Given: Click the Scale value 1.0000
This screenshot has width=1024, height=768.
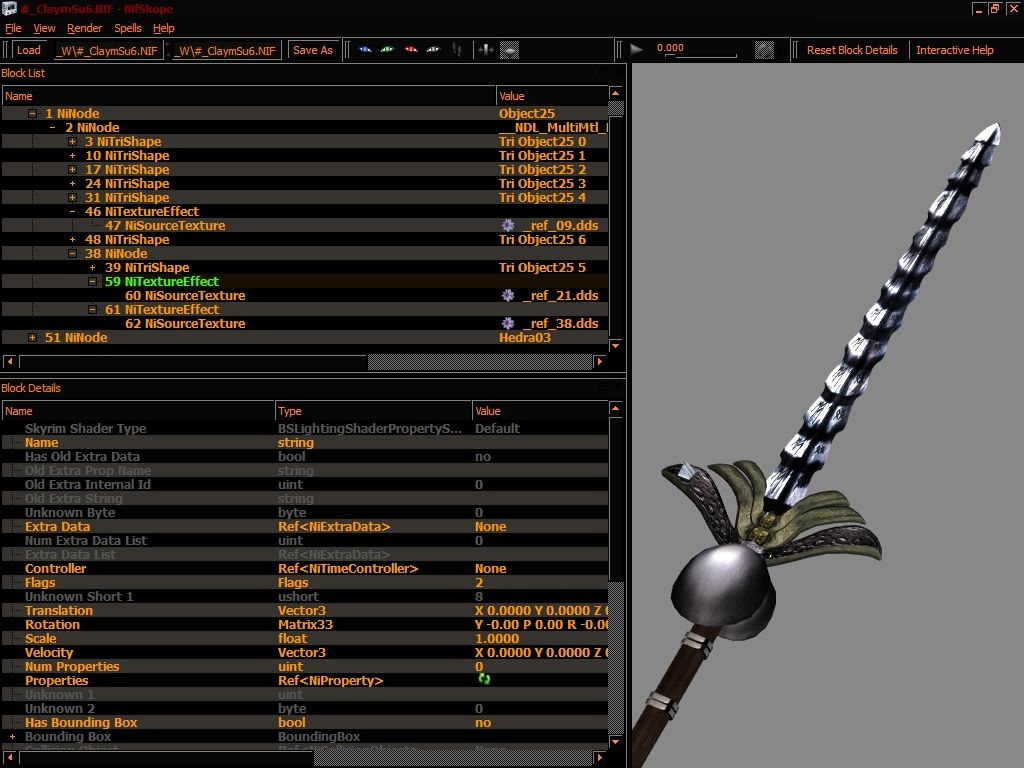Looking at the screenshot, I should [497, 639].
